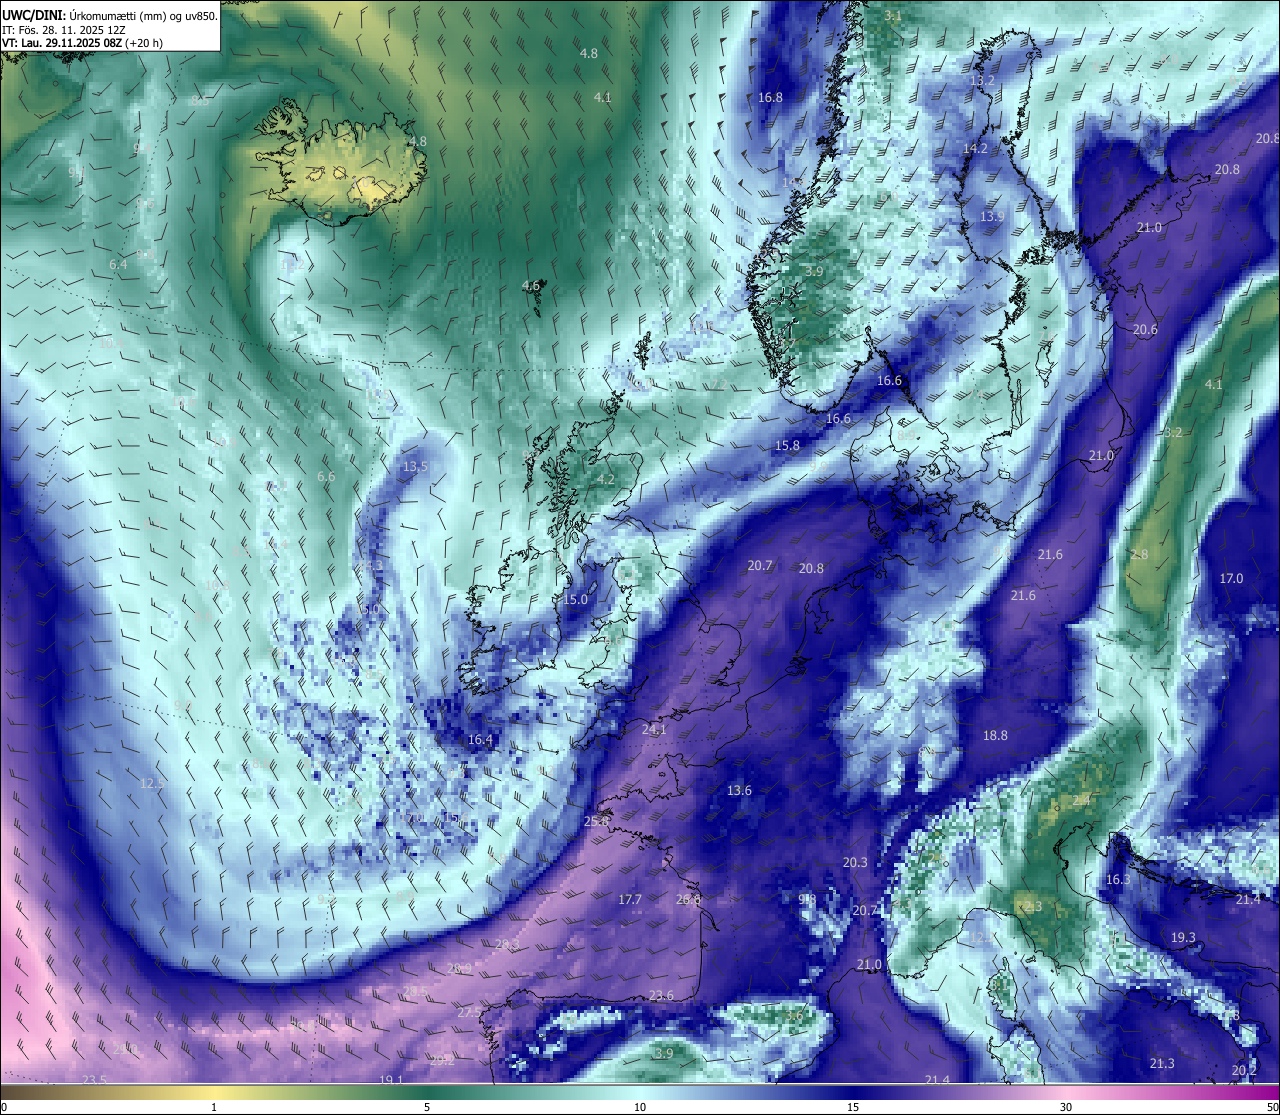Click the colorbar tick label 10

(x=640, y=1107)
